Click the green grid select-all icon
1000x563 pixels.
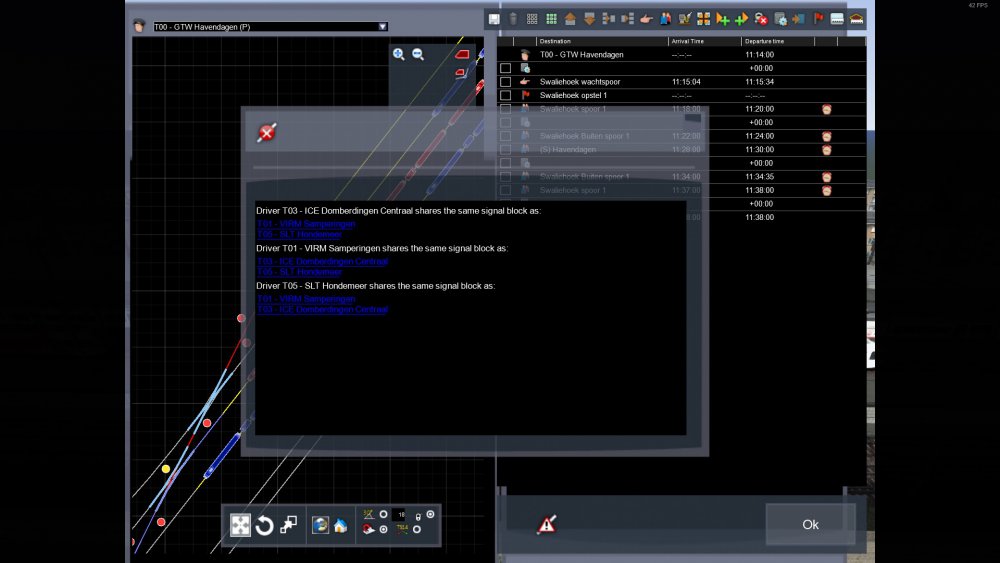pyautogui.click(x=551, y=18)
